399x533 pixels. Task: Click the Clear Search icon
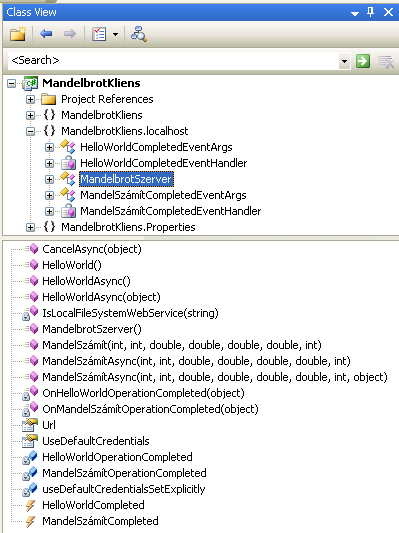(386, 62)
